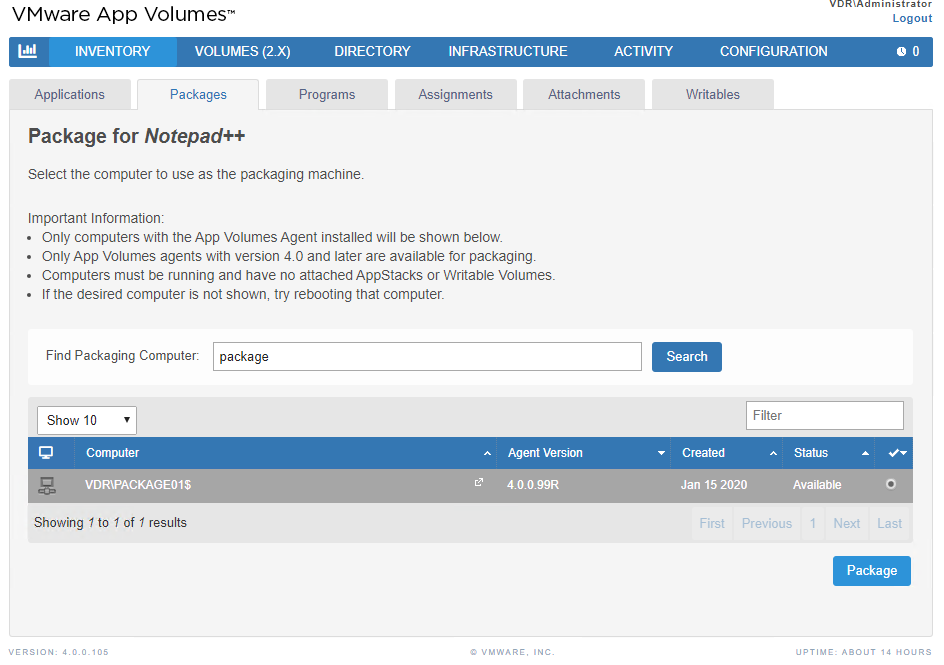Focus the Find Packaging Computer field
The height and width of the screenshot is (665, 944).
pos(427,357)
